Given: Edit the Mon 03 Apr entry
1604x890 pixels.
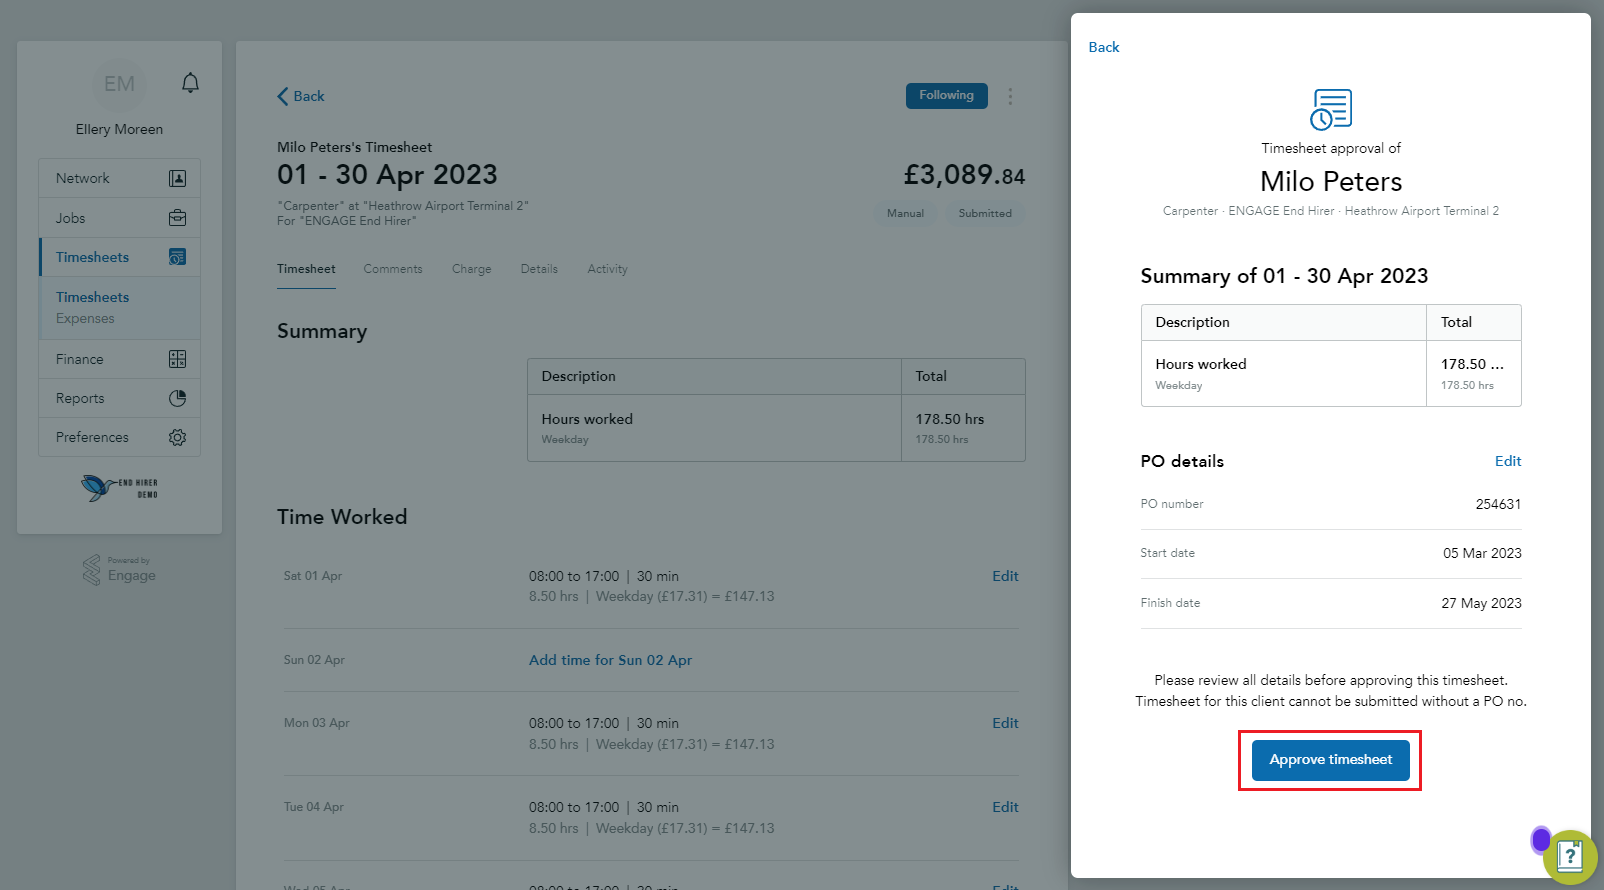Looking at the screenshot, I should point(1005,723).
